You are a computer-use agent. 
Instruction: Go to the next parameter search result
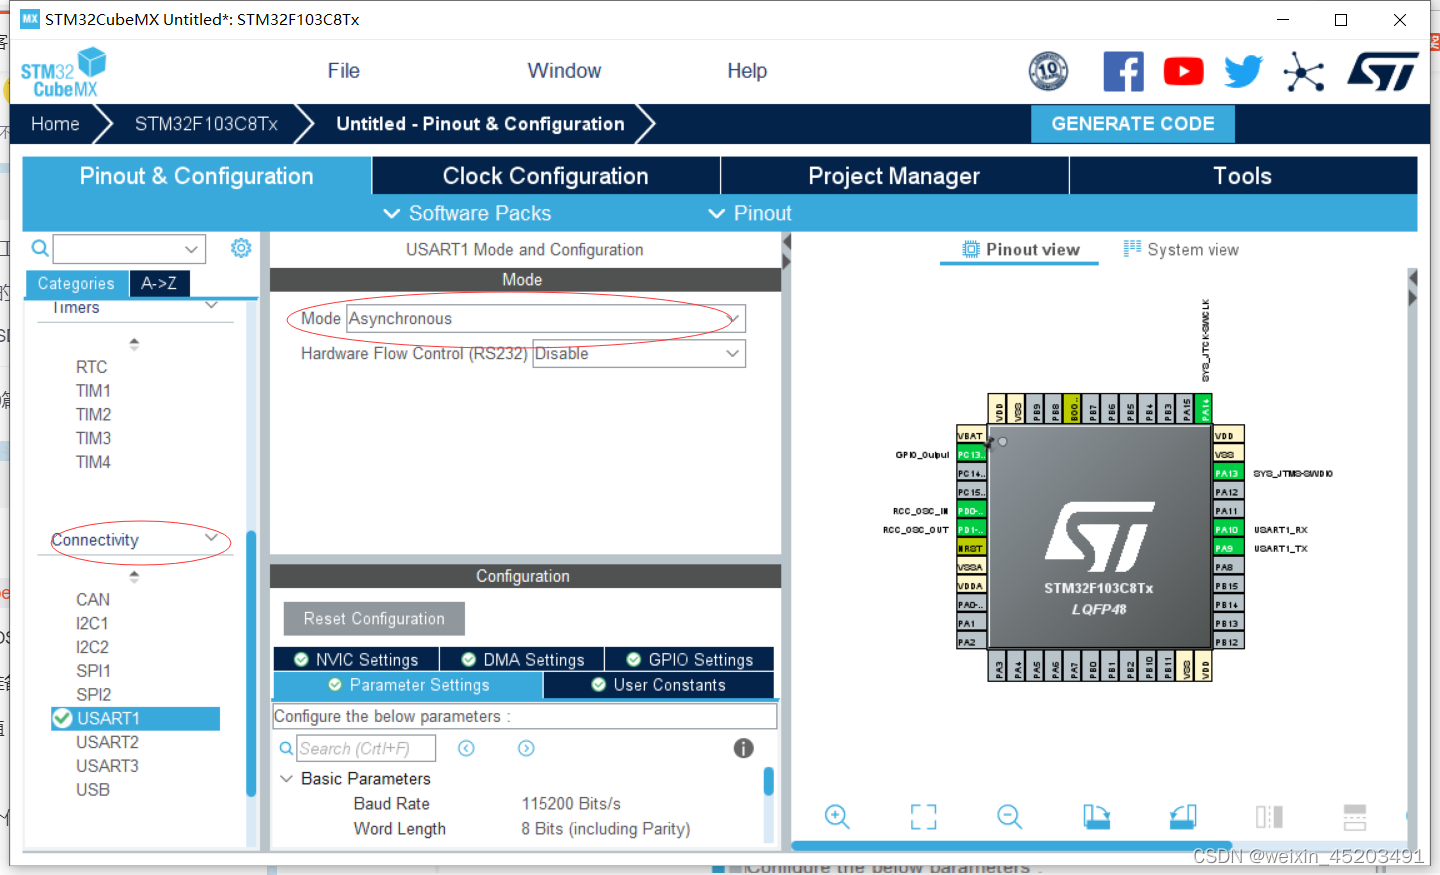(526, 748)
